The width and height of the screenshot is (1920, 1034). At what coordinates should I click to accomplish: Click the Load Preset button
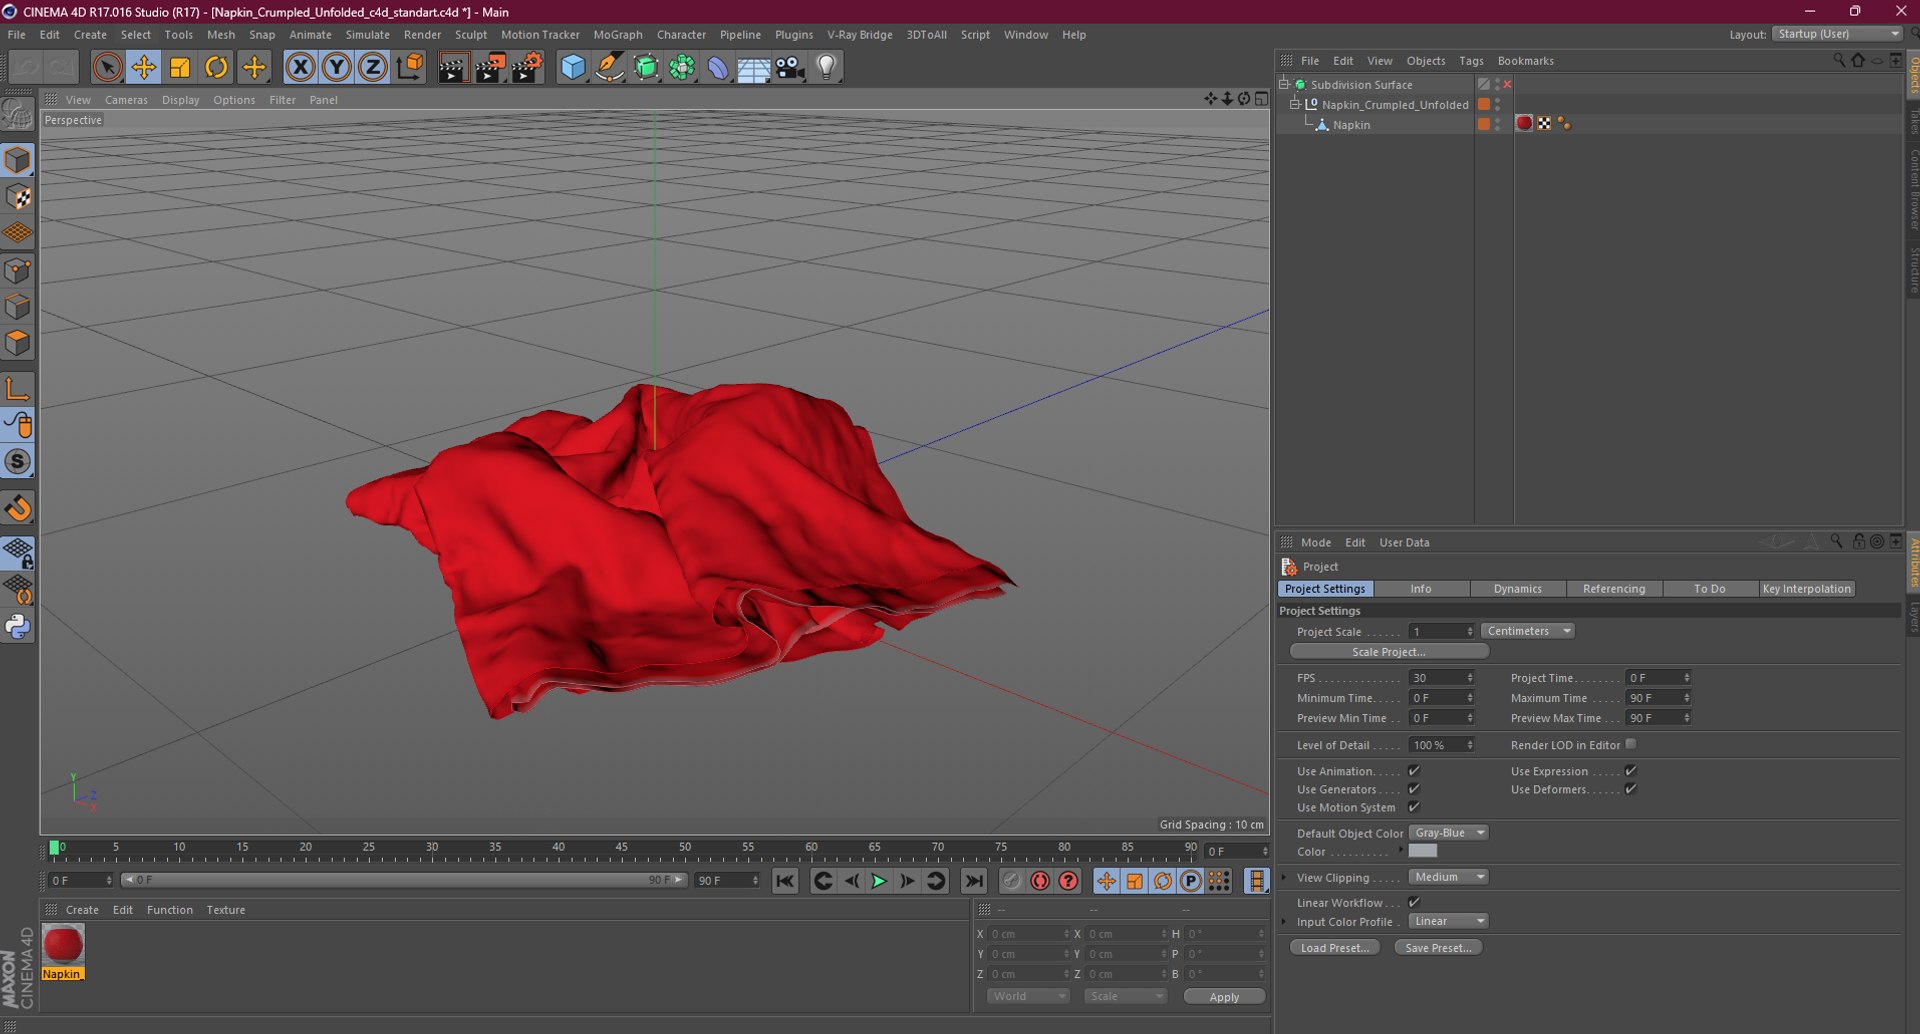[x=1335, y=948]
